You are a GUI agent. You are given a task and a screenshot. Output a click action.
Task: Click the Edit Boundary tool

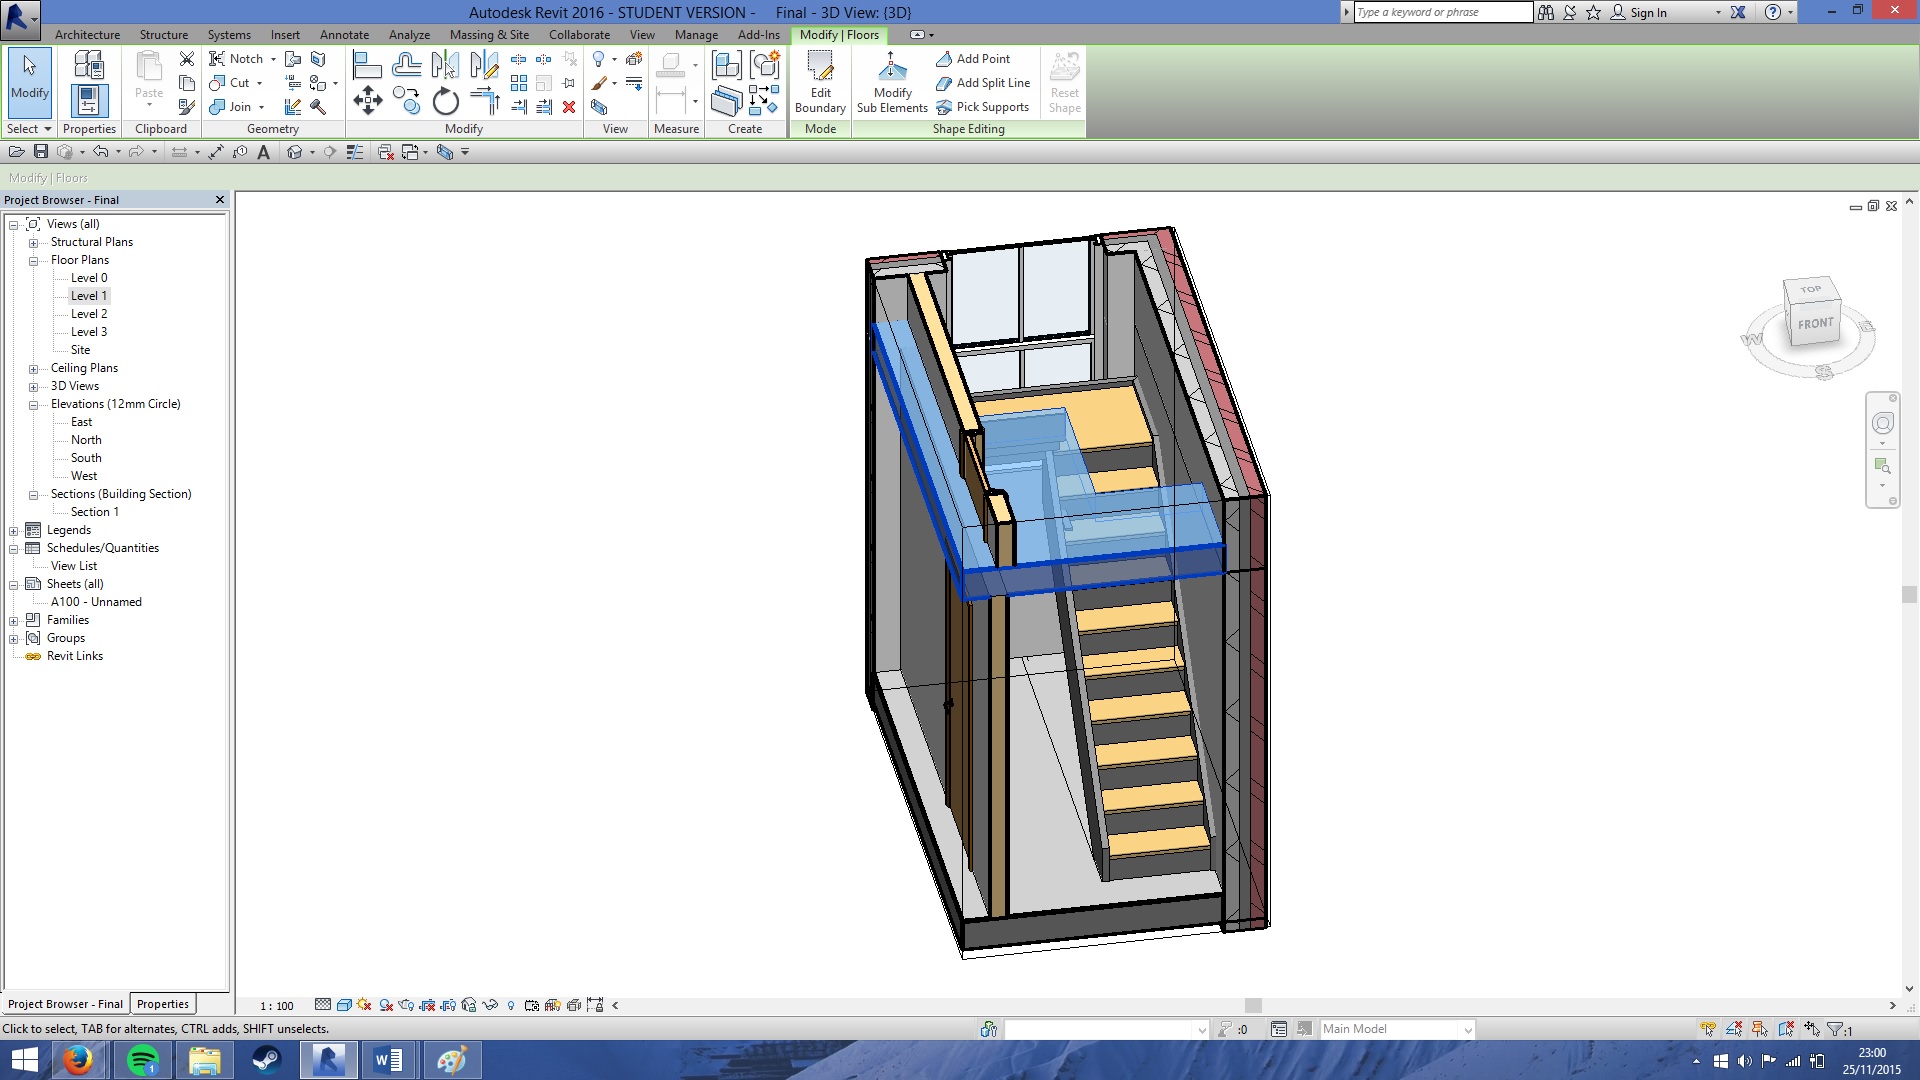[x=820, y=82]
